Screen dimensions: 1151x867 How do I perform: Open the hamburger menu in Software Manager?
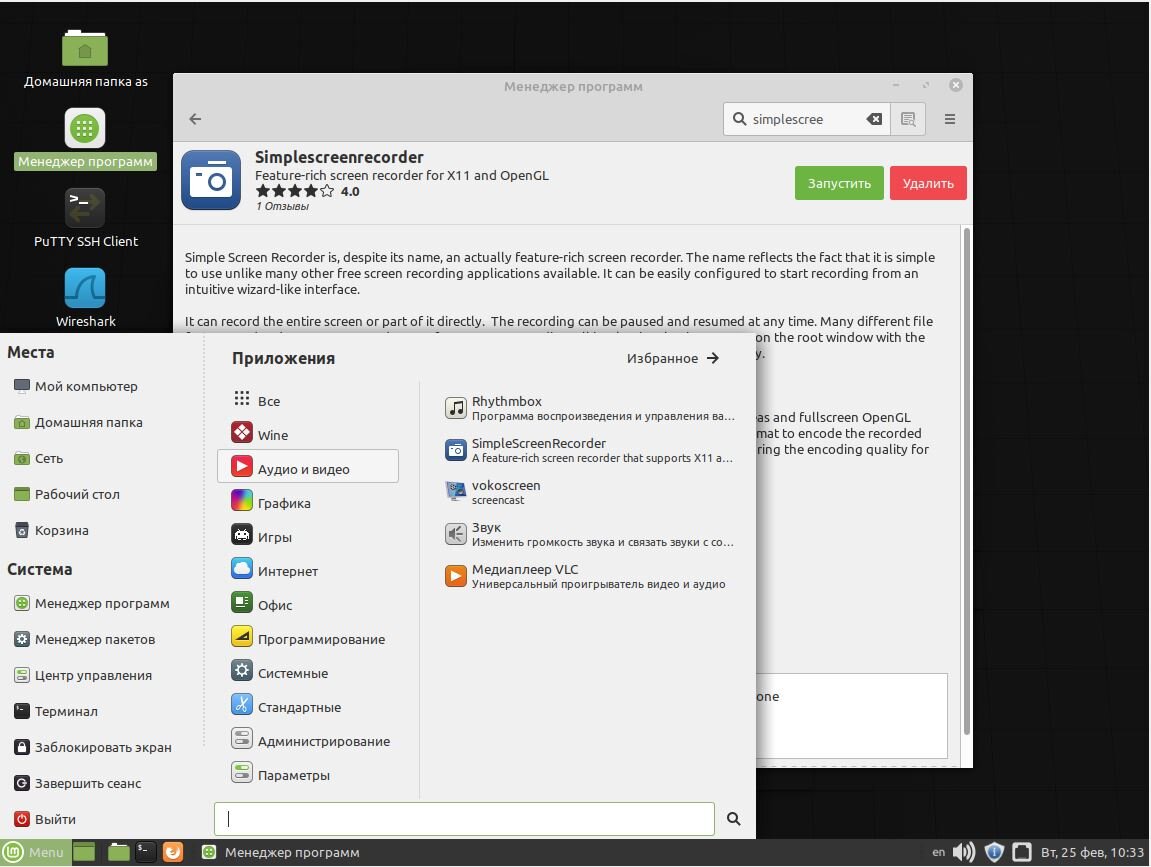[949, 119]
